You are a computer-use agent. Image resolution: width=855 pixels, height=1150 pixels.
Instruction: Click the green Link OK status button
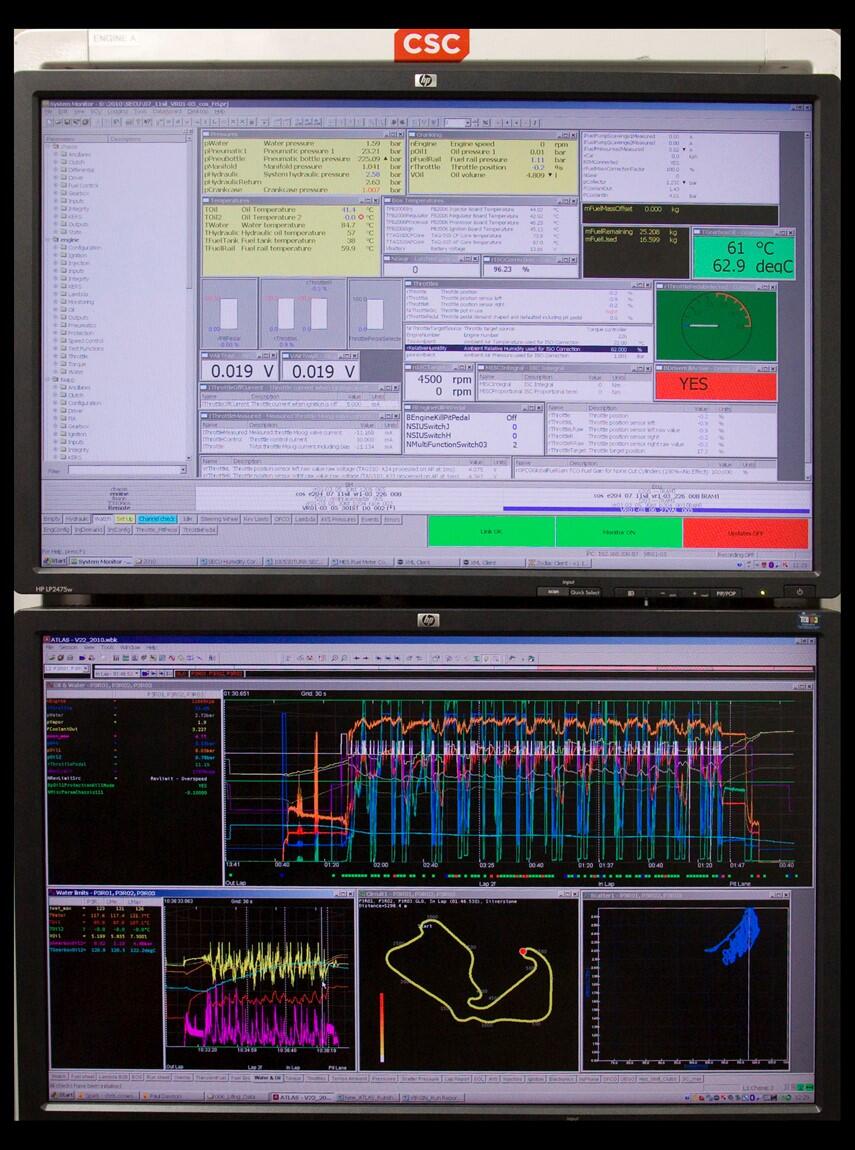coord(491,532)
